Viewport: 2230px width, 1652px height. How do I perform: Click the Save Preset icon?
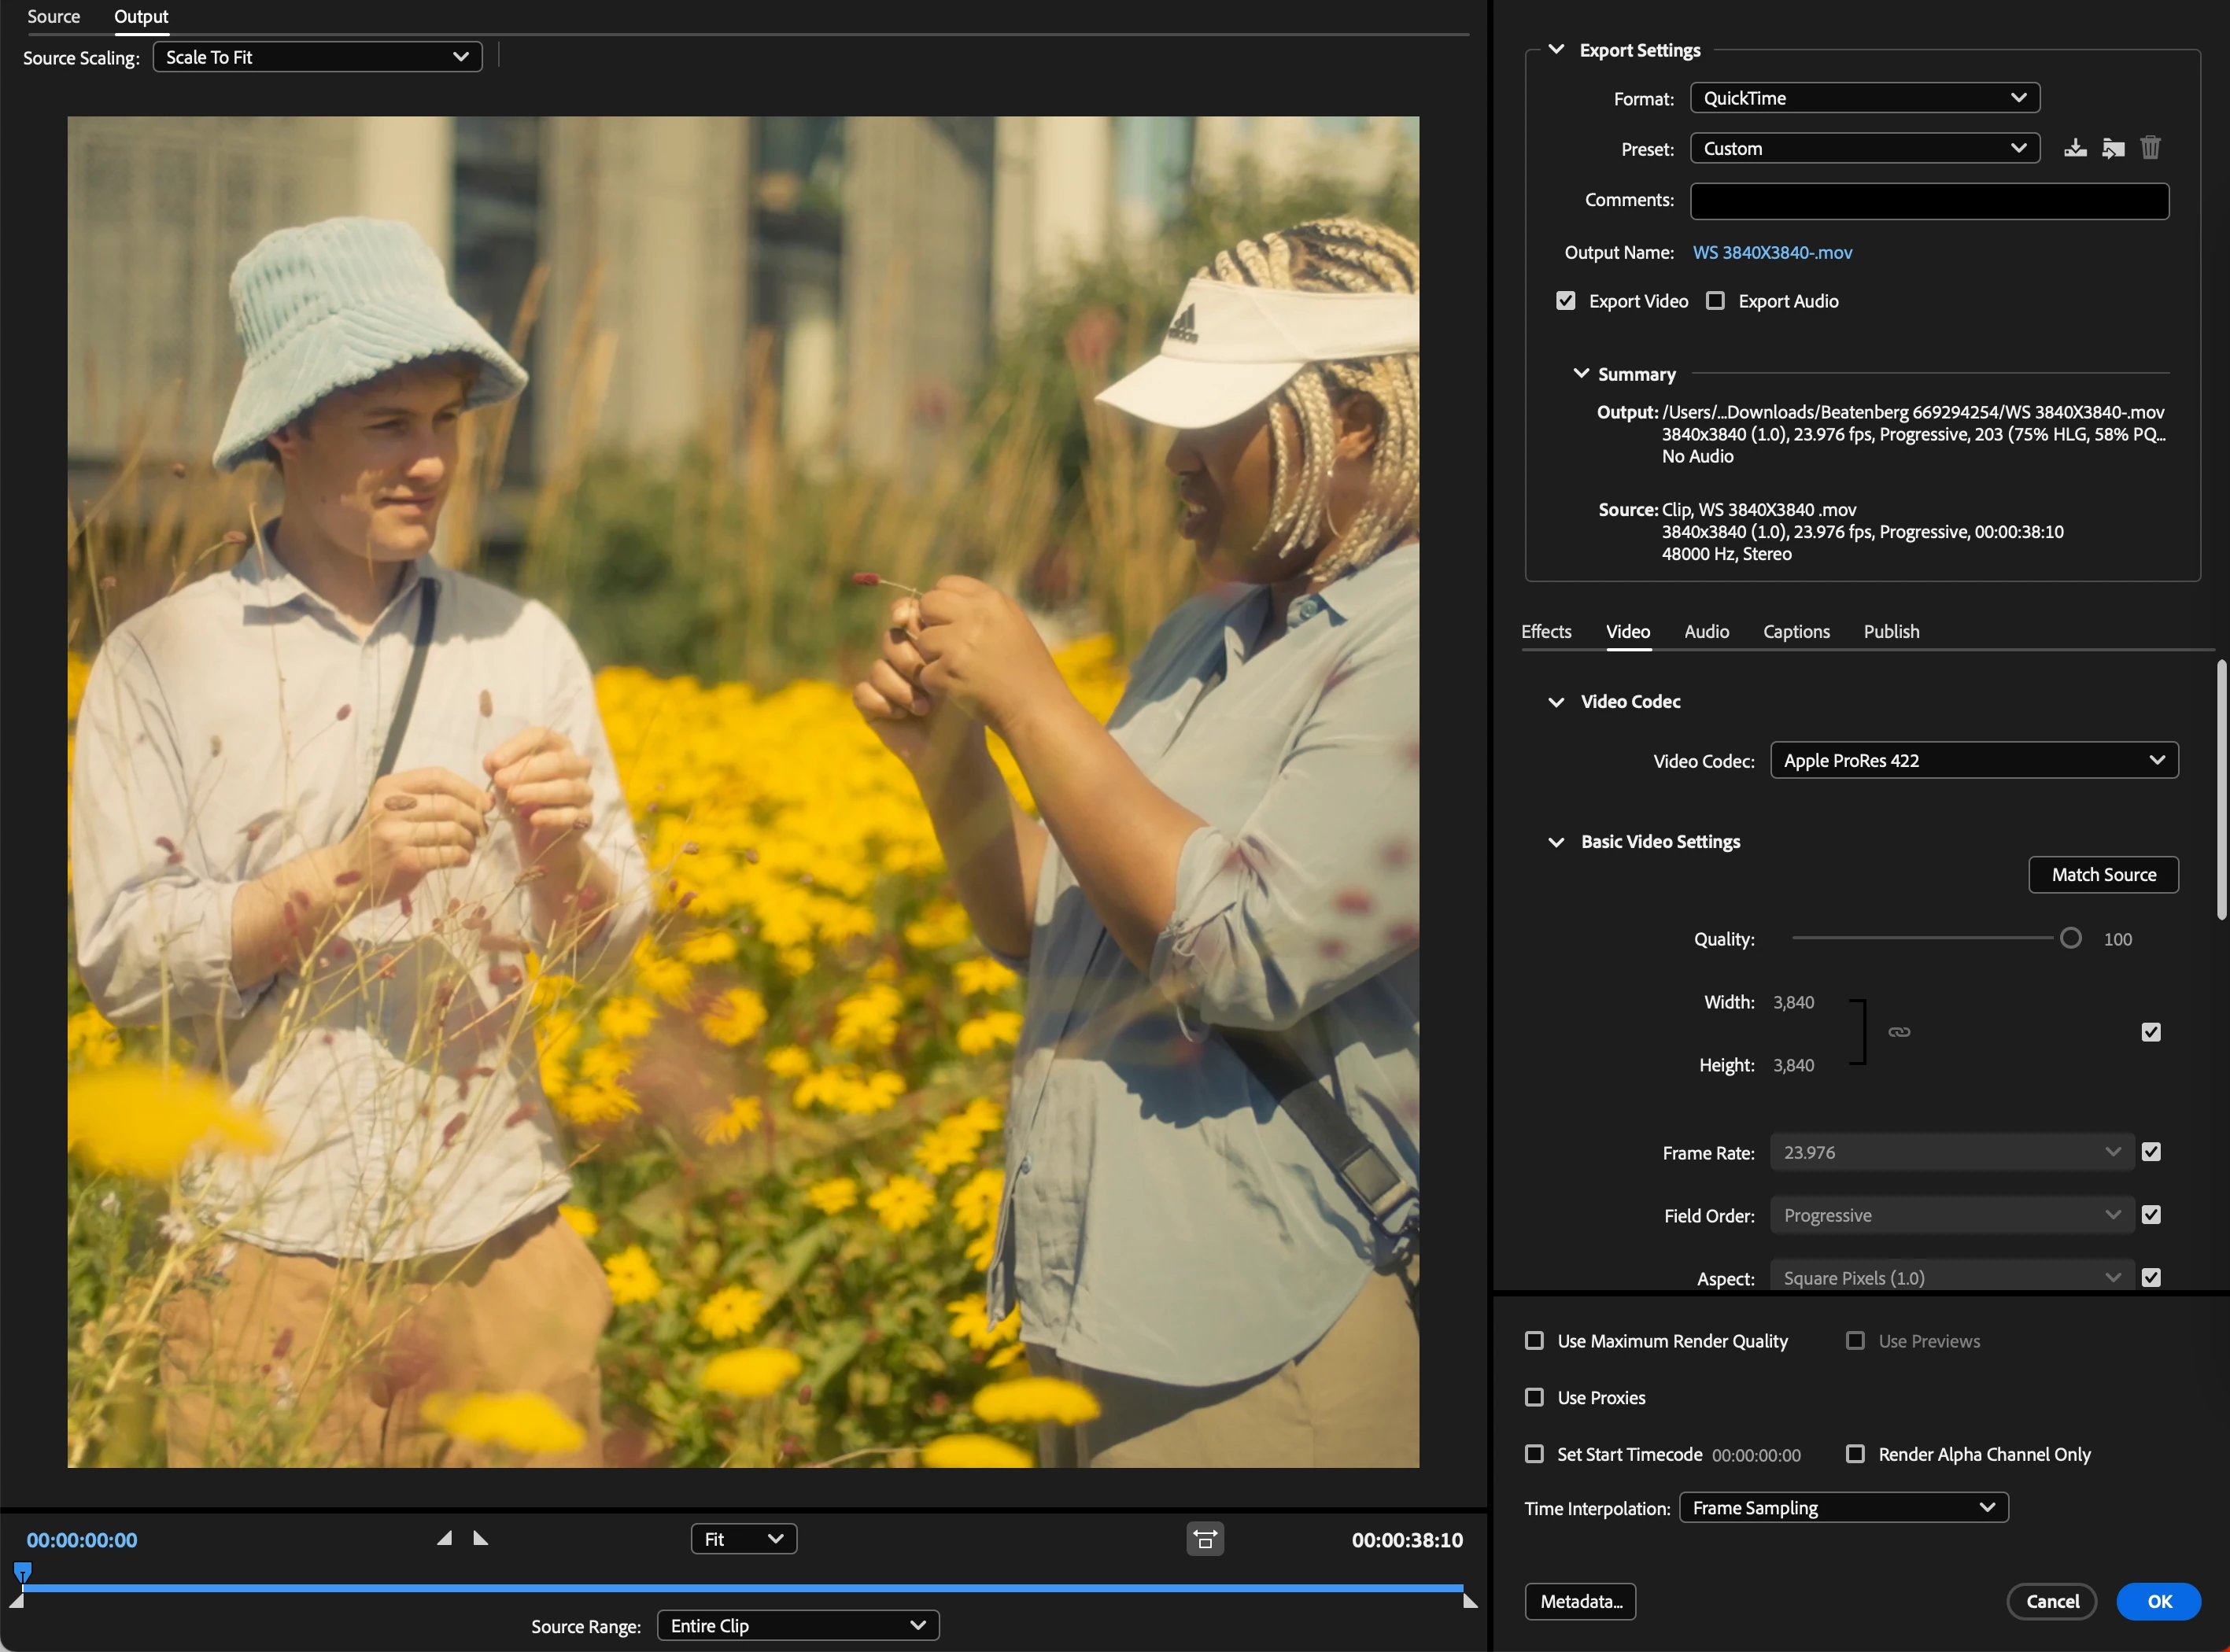click(2075, 148)
